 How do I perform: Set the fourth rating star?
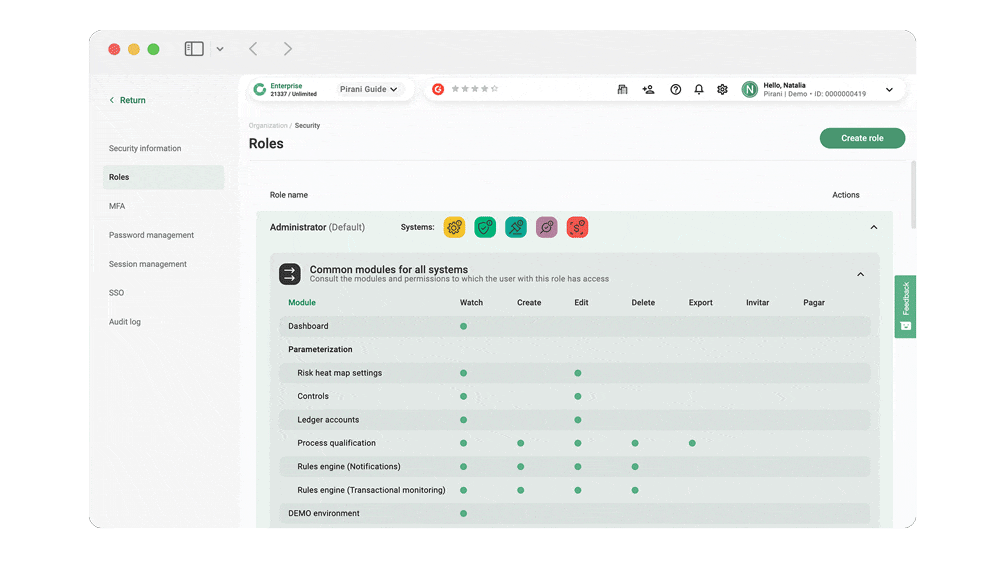(485, 89)
